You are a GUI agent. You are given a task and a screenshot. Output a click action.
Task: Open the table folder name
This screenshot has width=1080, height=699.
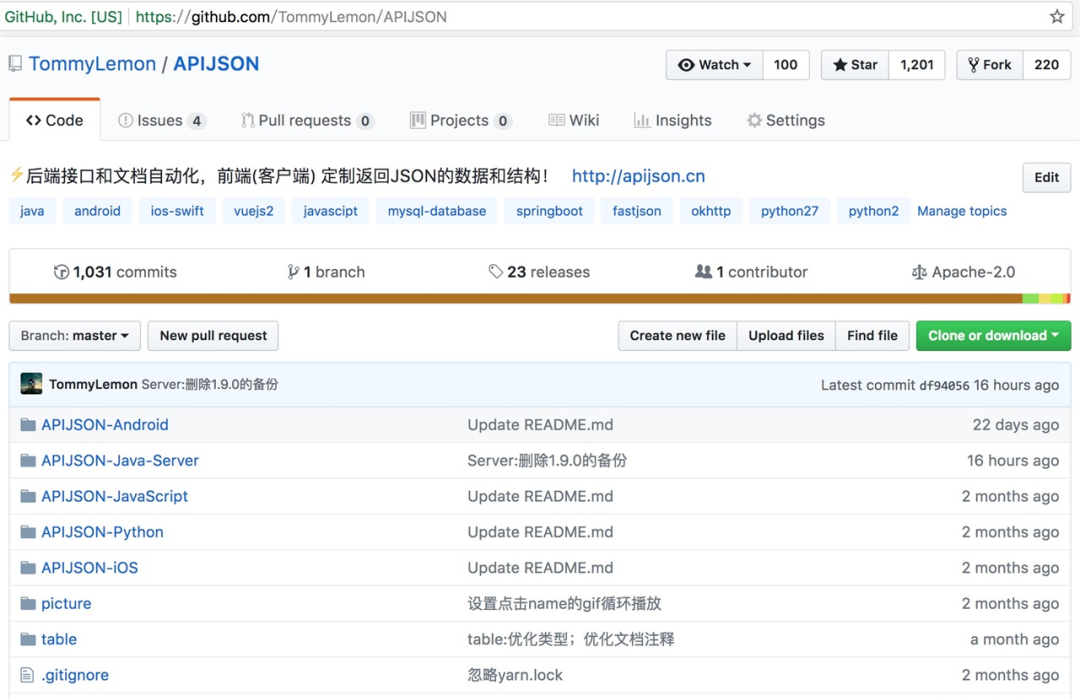[x=59, y=639]
